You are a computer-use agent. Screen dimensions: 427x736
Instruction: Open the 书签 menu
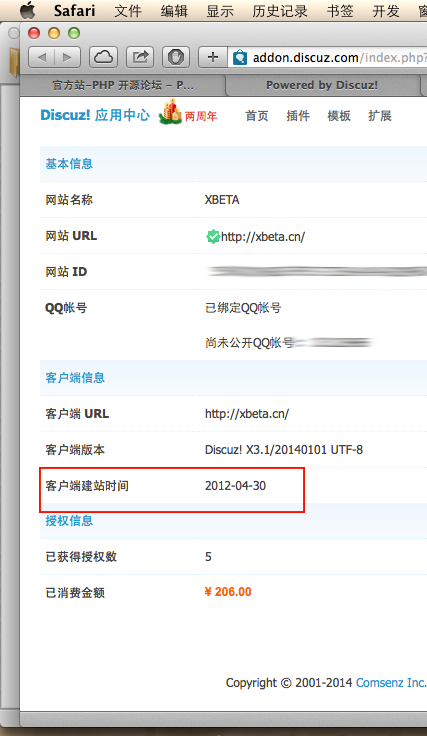pos(340,11)
